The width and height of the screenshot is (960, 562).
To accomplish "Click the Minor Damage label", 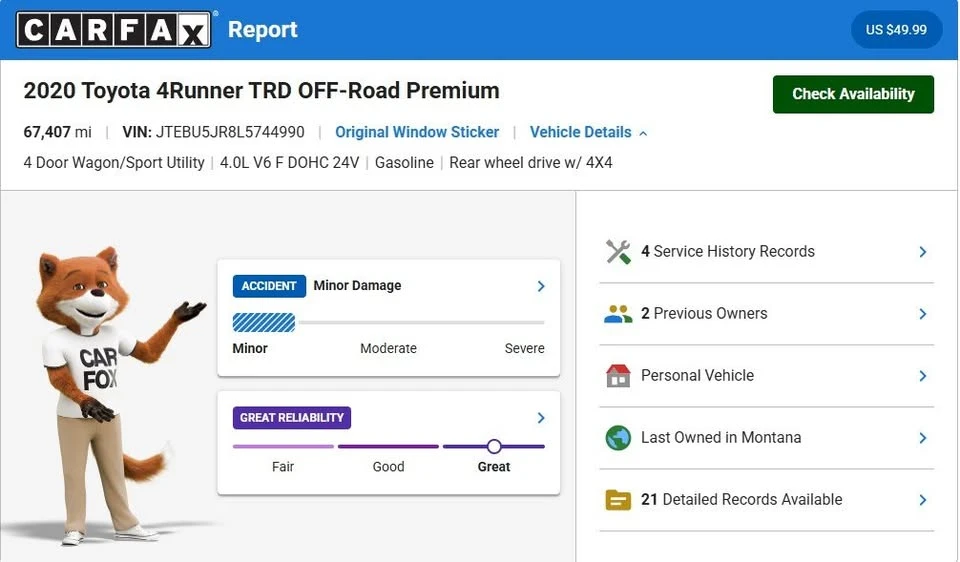I will pyautogui.click(x=357, y=285).
